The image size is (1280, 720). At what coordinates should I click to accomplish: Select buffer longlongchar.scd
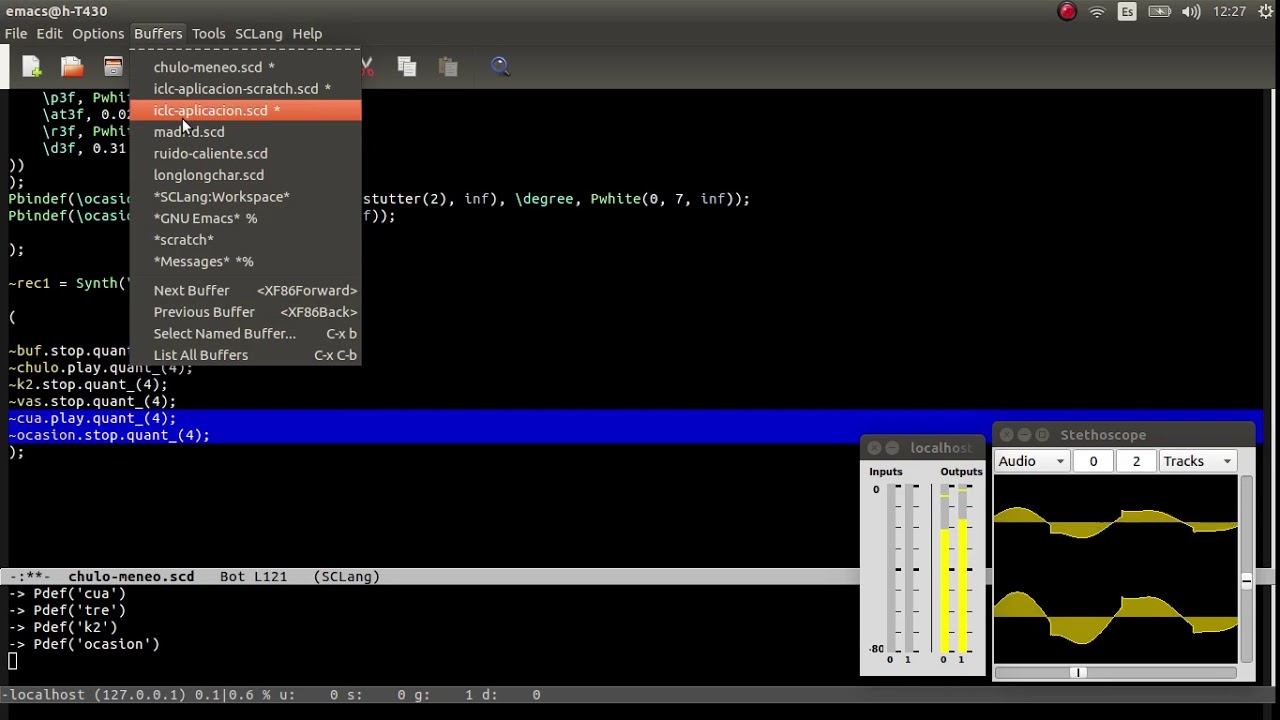click(245, 175)
